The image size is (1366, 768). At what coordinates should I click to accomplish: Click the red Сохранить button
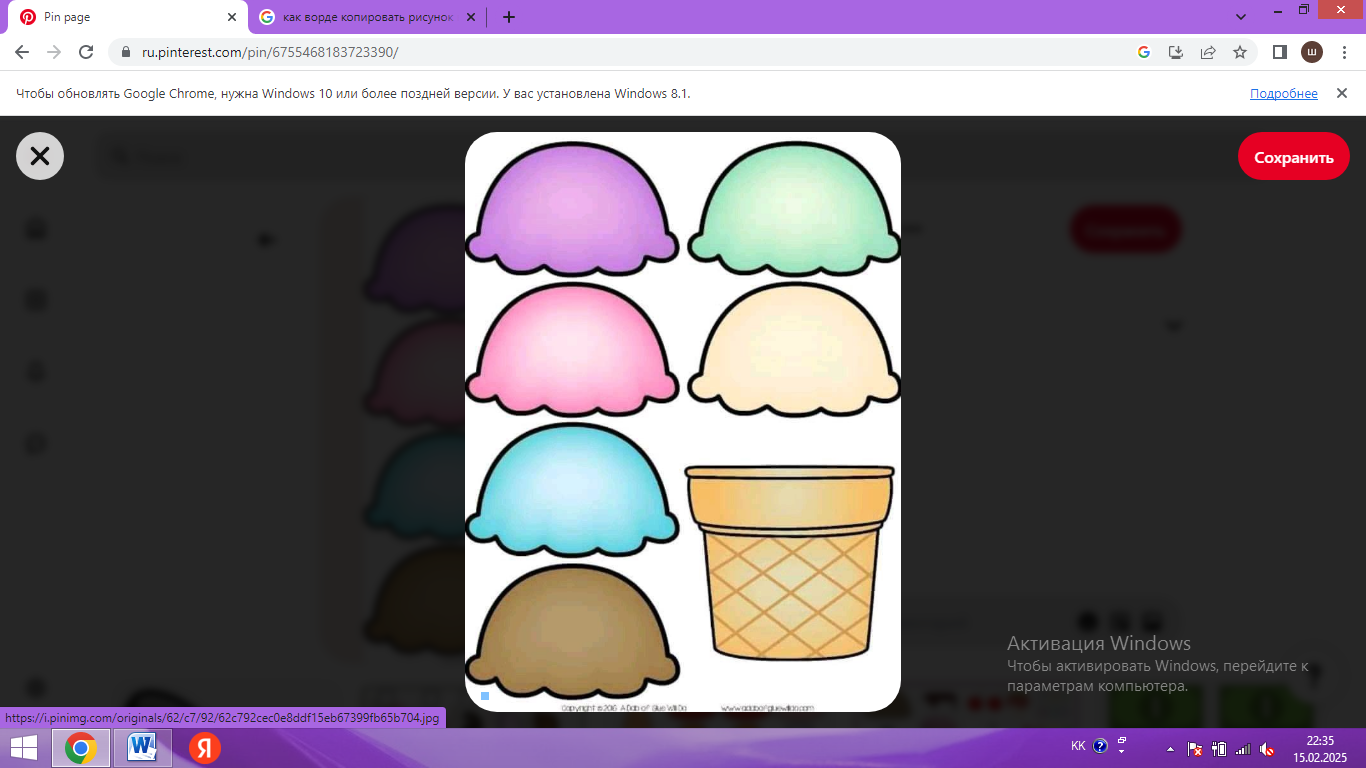[x=1293, y=157]
